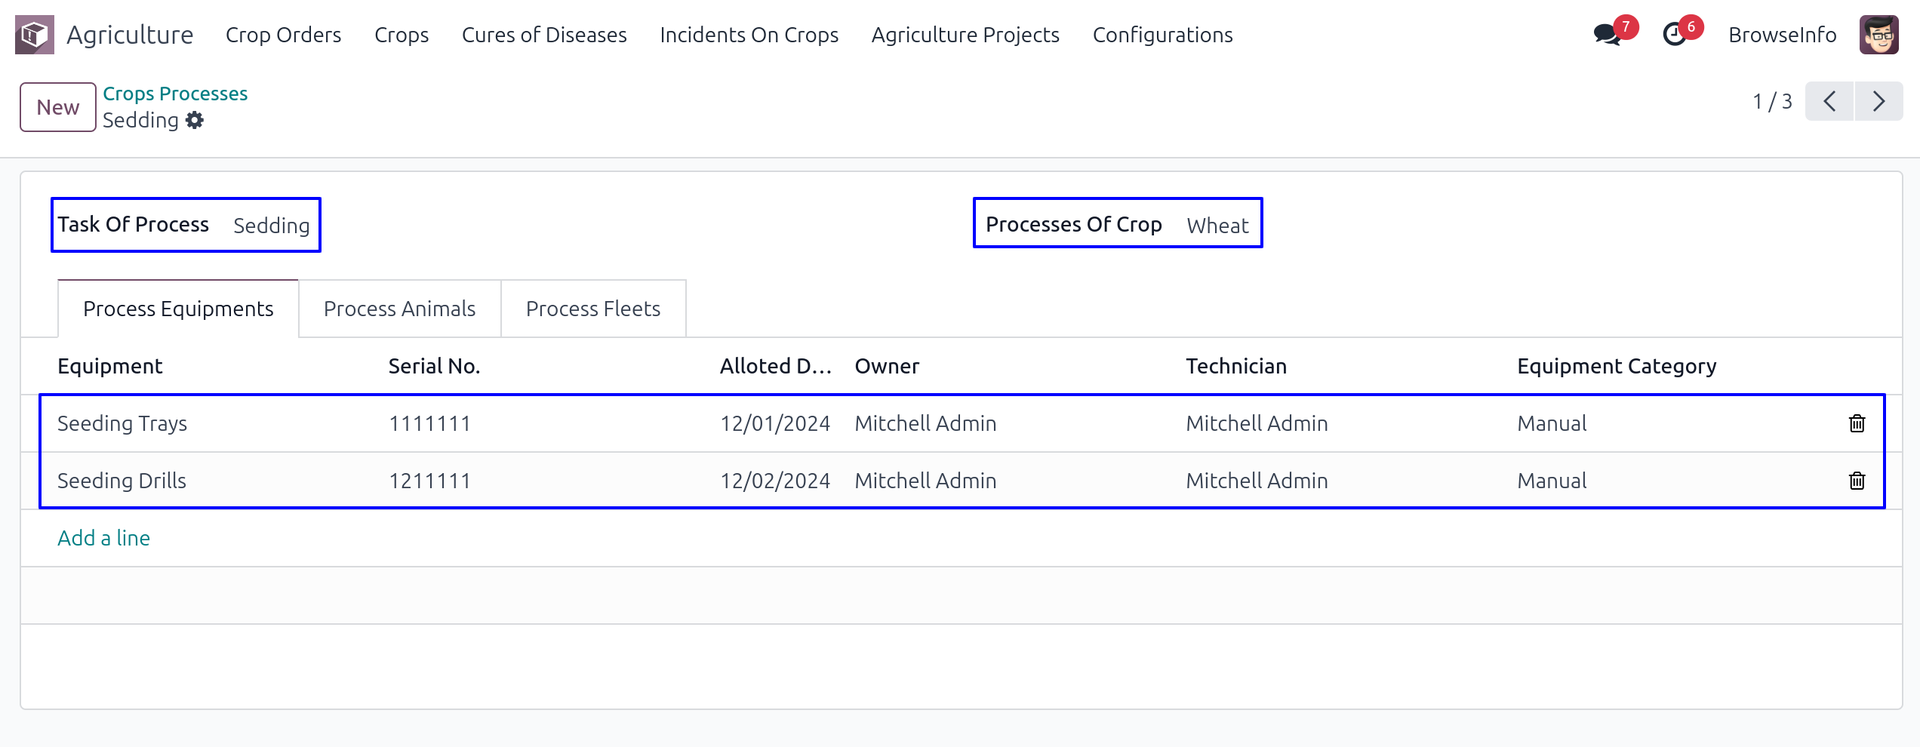Delete the Seeding Trays row
Screen dimensions: 1920x747
1856,423
